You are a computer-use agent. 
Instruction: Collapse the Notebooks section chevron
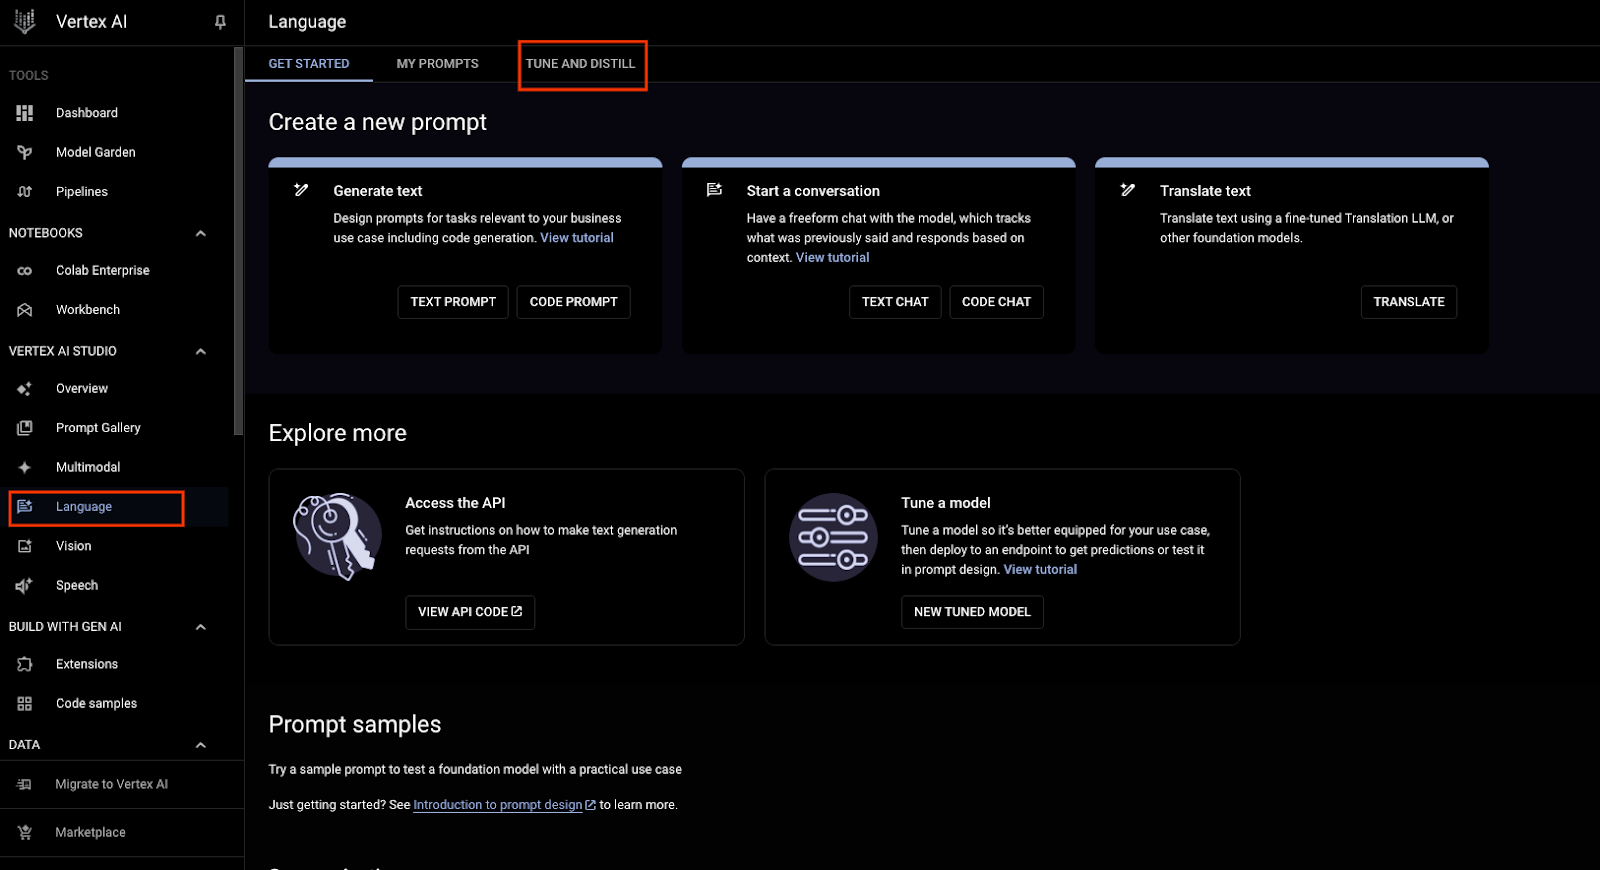[201, 233]
